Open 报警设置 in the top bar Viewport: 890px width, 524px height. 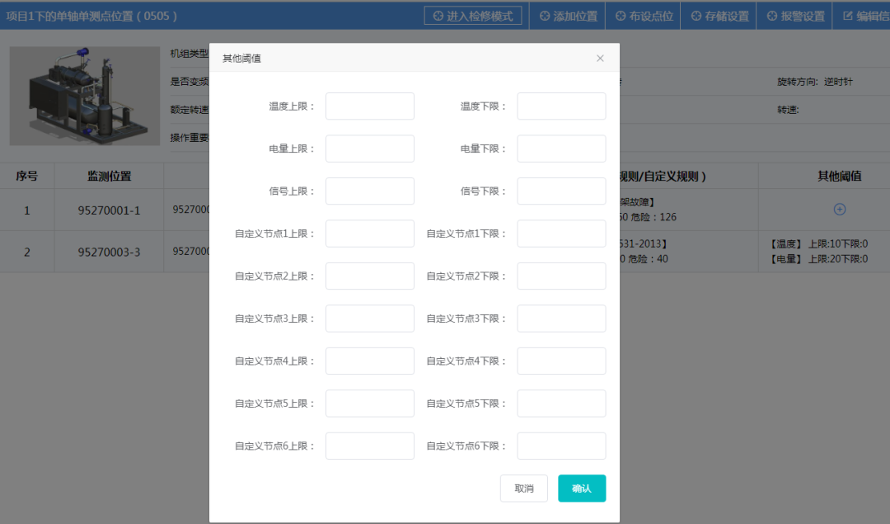(796, 16)
